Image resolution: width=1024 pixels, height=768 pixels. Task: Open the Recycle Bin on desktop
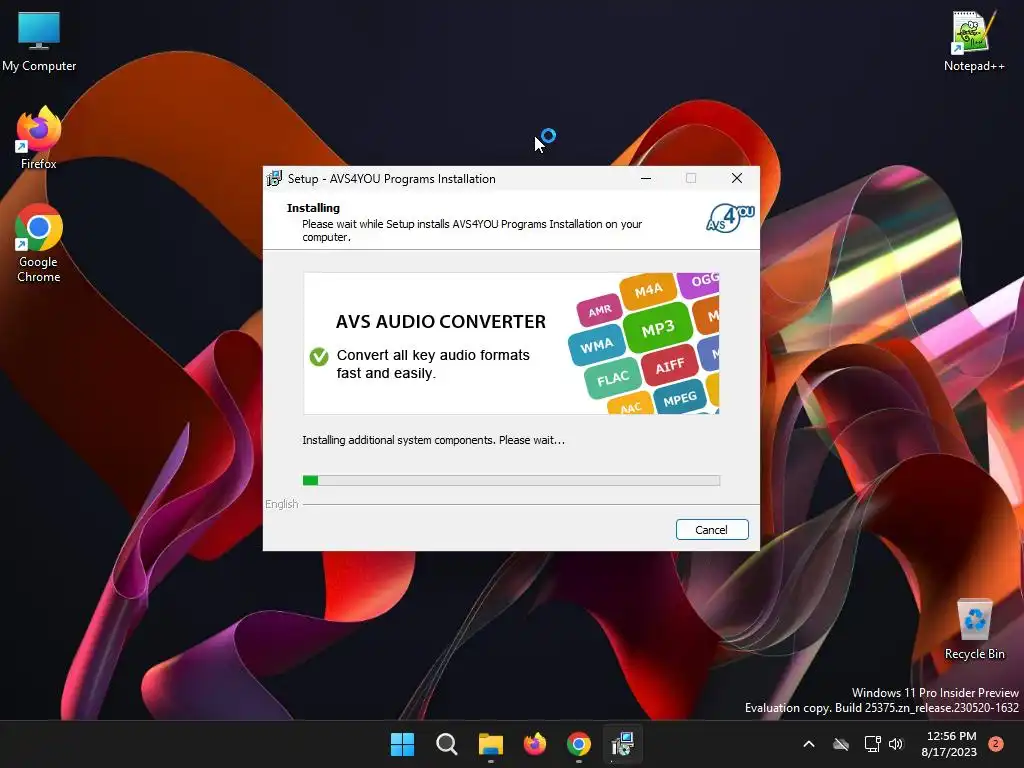[974, 629]
